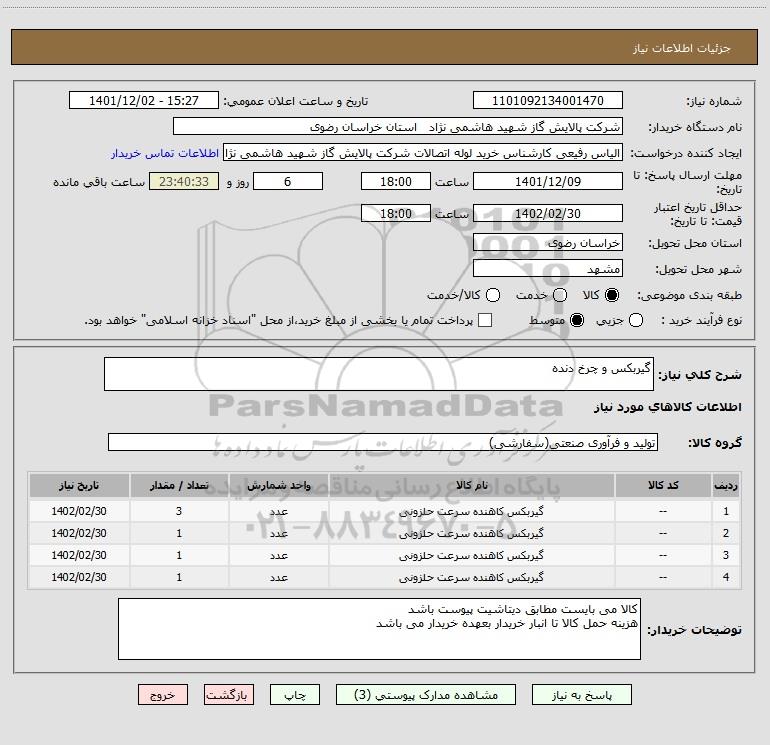Click the توضیحات خریدار text area
The width and height of the screenshot is (770, 745).
click(x=379, y=629)
